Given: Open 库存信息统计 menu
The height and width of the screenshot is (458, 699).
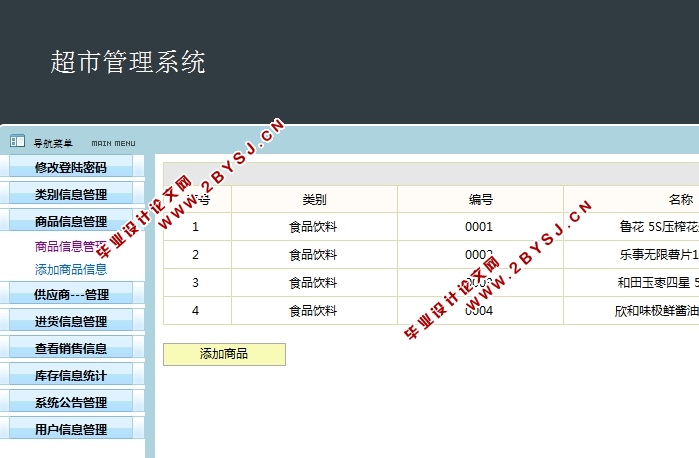Looking at the screenshot, I should pyautogui.click(x=71, y=375).
